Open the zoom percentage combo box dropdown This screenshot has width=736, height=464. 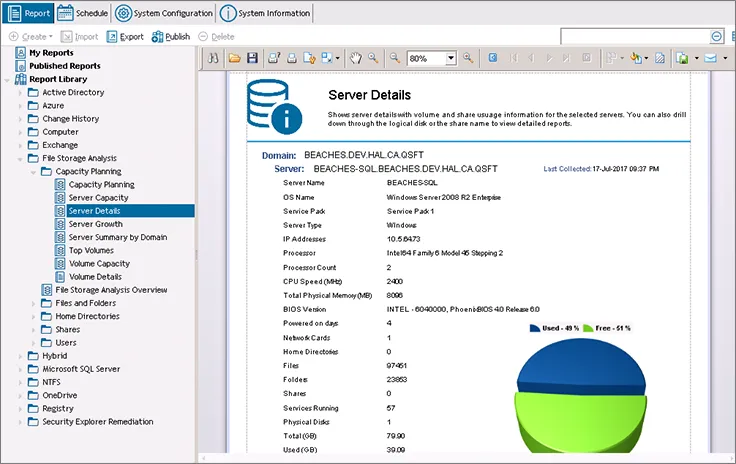pos(451,58)
